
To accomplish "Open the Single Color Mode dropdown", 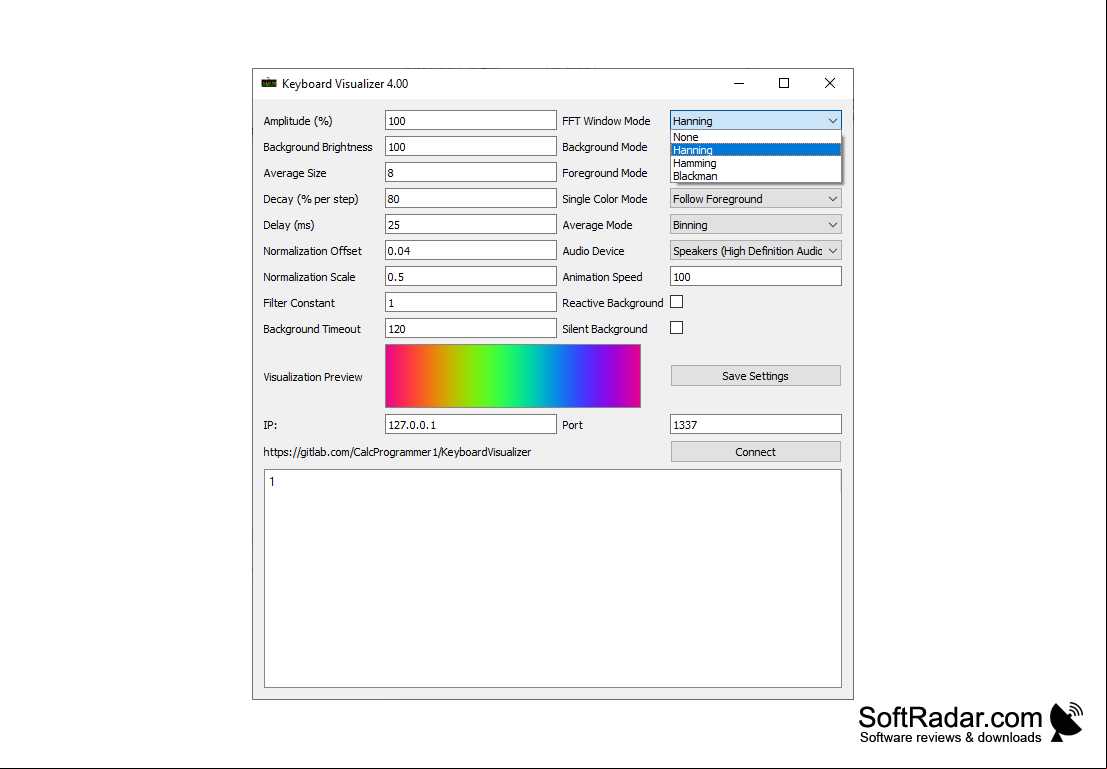I will [x=755, y=199].
